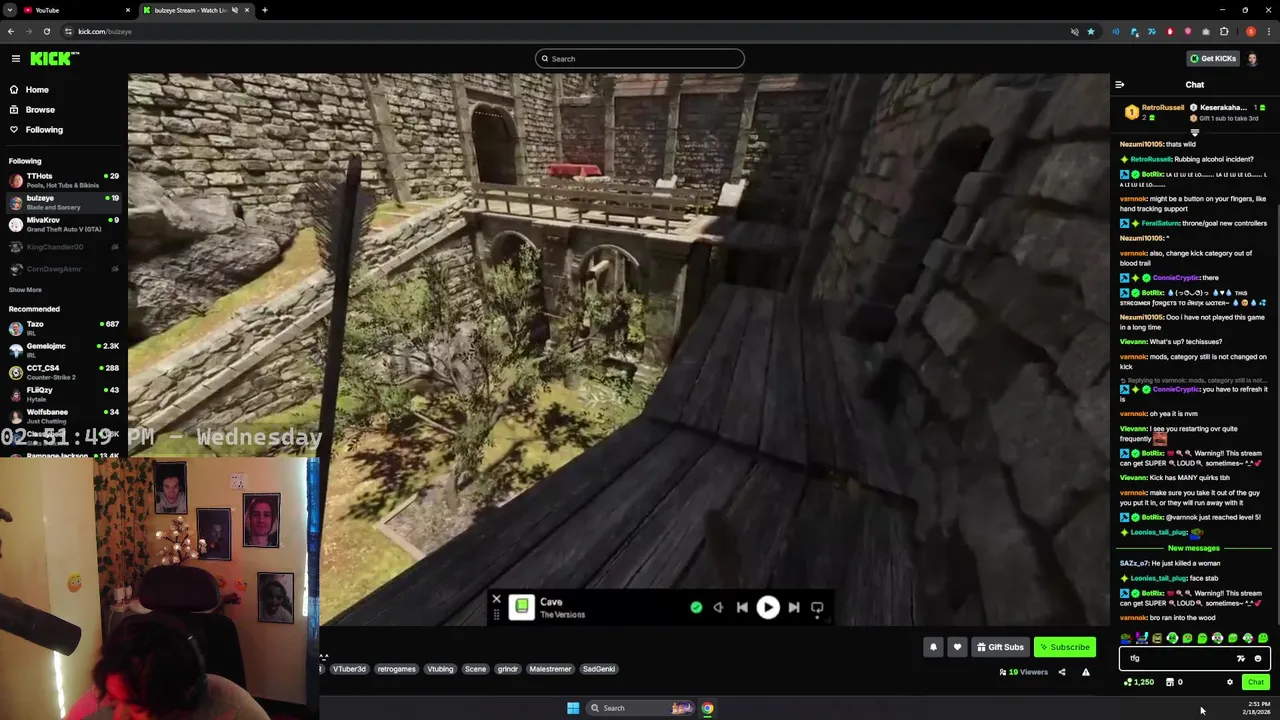Screen dimensions: 1280x720
Task: Click the Windows taskbar search box
Action: pyautogui.click(x=640, y=708)
